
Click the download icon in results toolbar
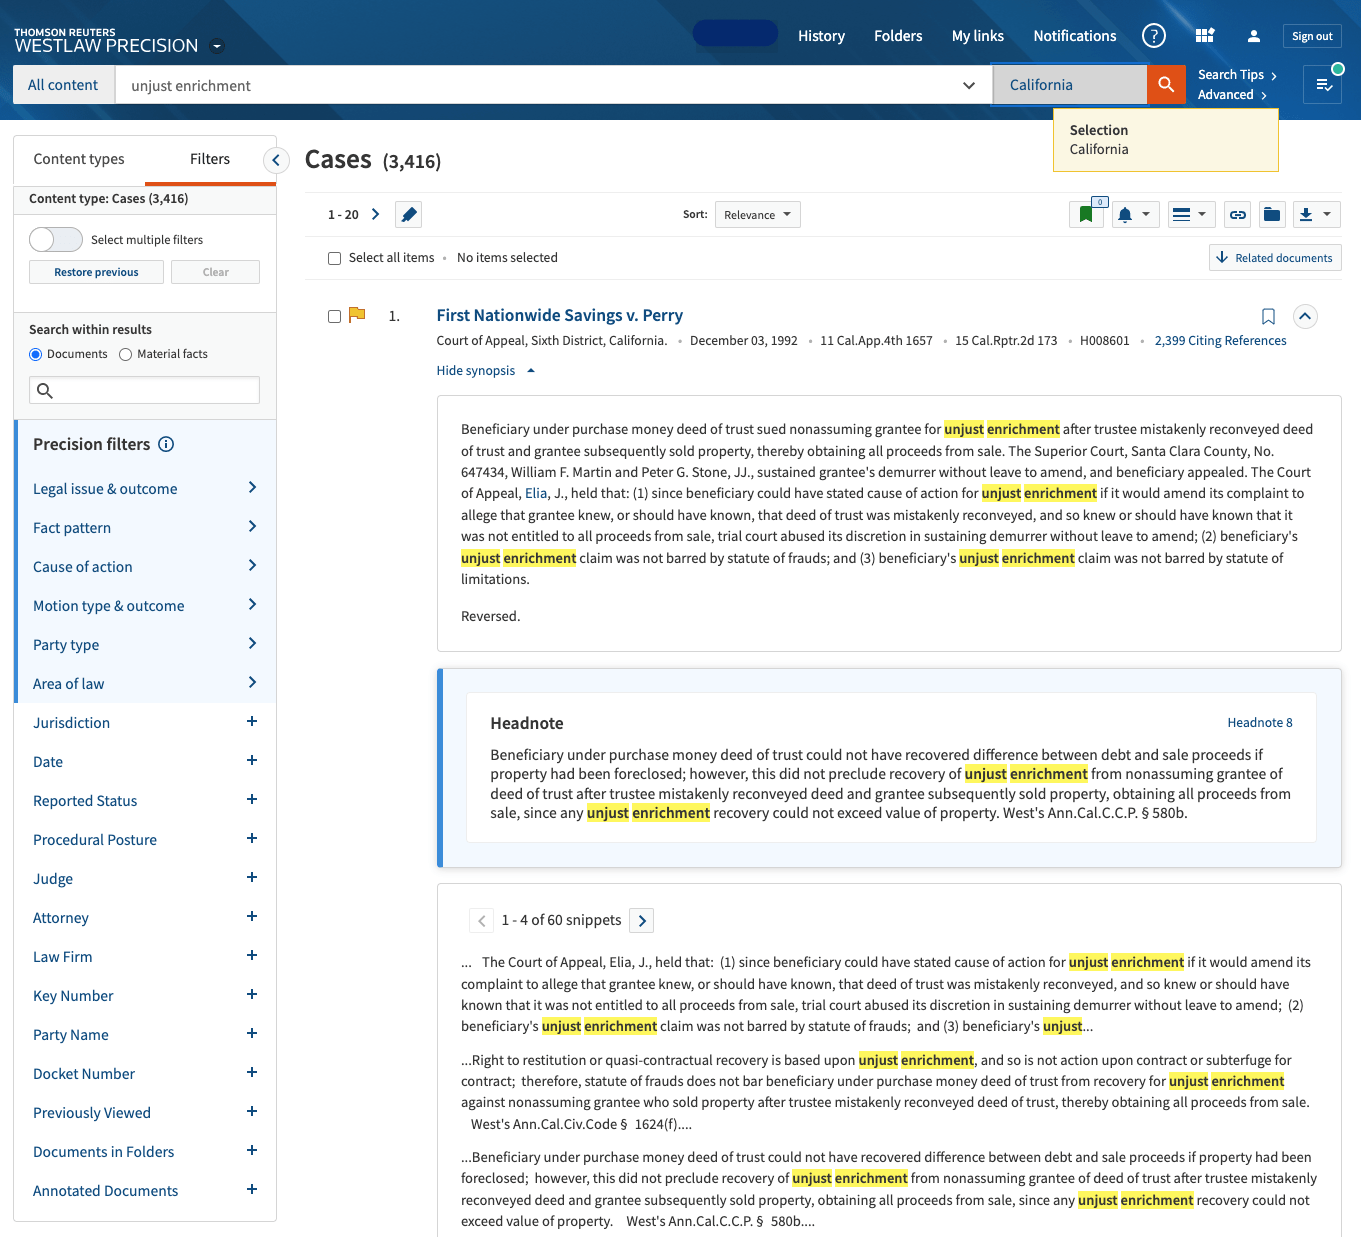[x=1305, y=215]
